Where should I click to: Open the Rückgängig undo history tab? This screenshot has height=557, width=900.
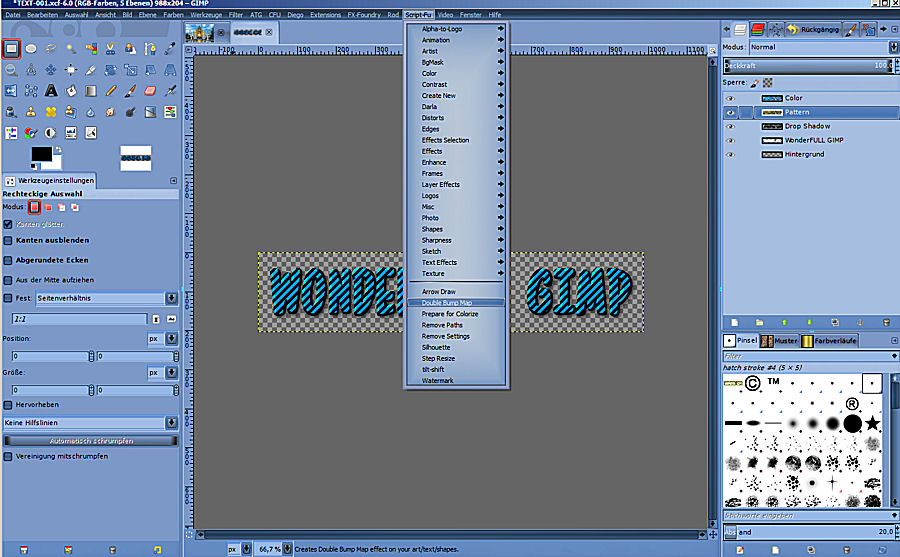813,29
